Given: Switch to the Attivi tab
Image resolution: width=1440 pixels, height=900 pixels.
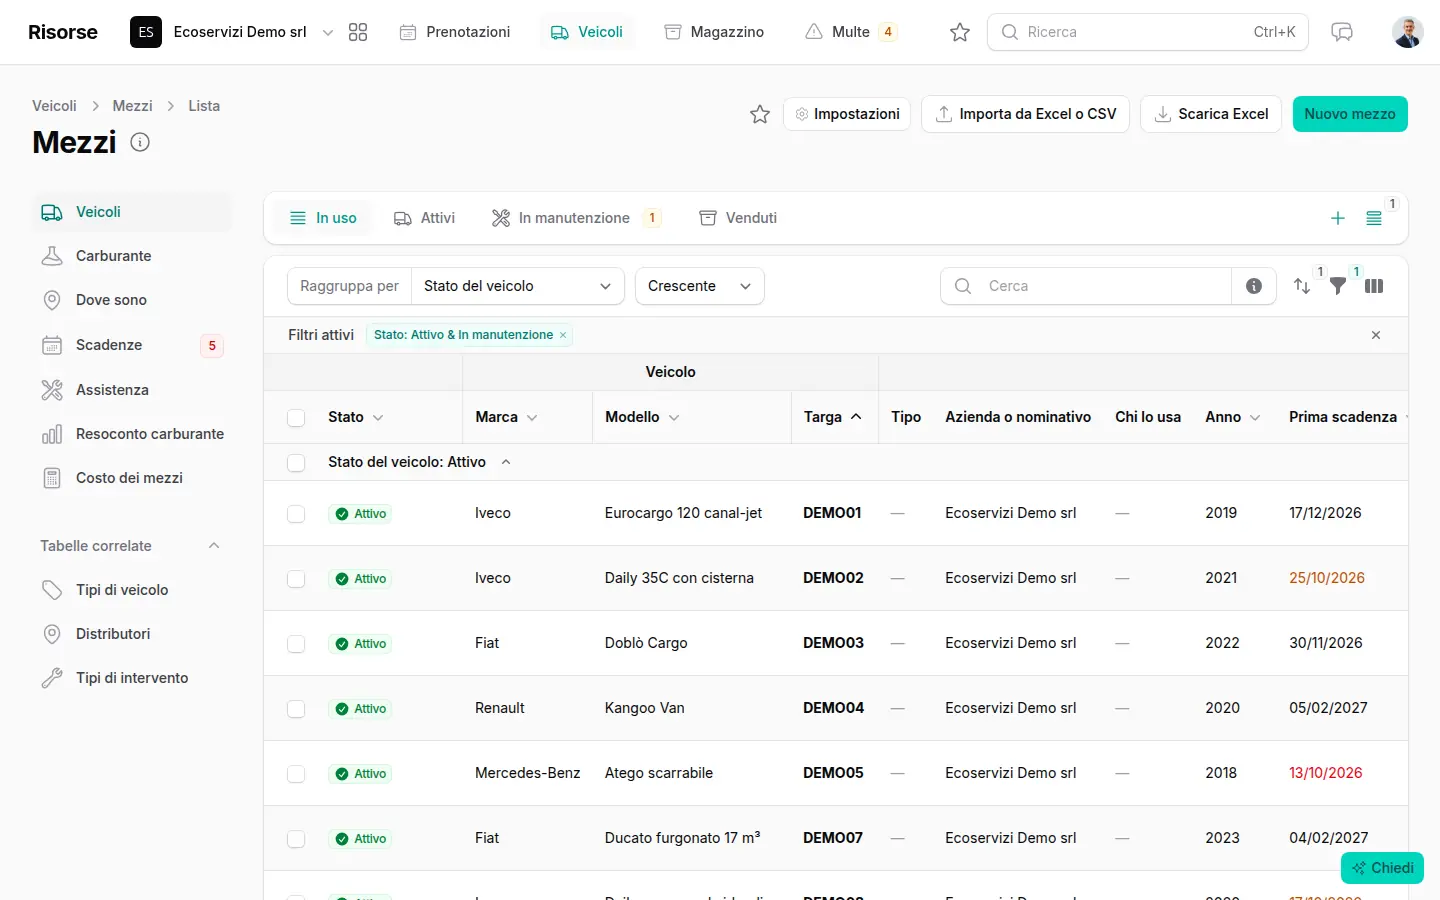Looking at the screenshot, I should click(x=424, y=218).
